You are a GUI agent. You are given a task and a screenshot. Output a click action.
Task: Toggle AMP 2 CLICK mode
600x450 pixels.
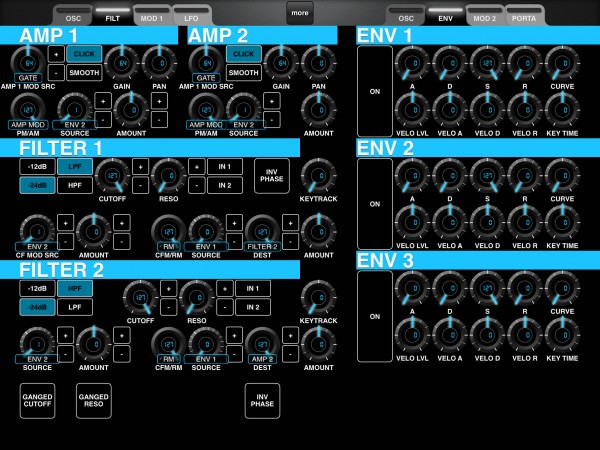click(244, 54)
